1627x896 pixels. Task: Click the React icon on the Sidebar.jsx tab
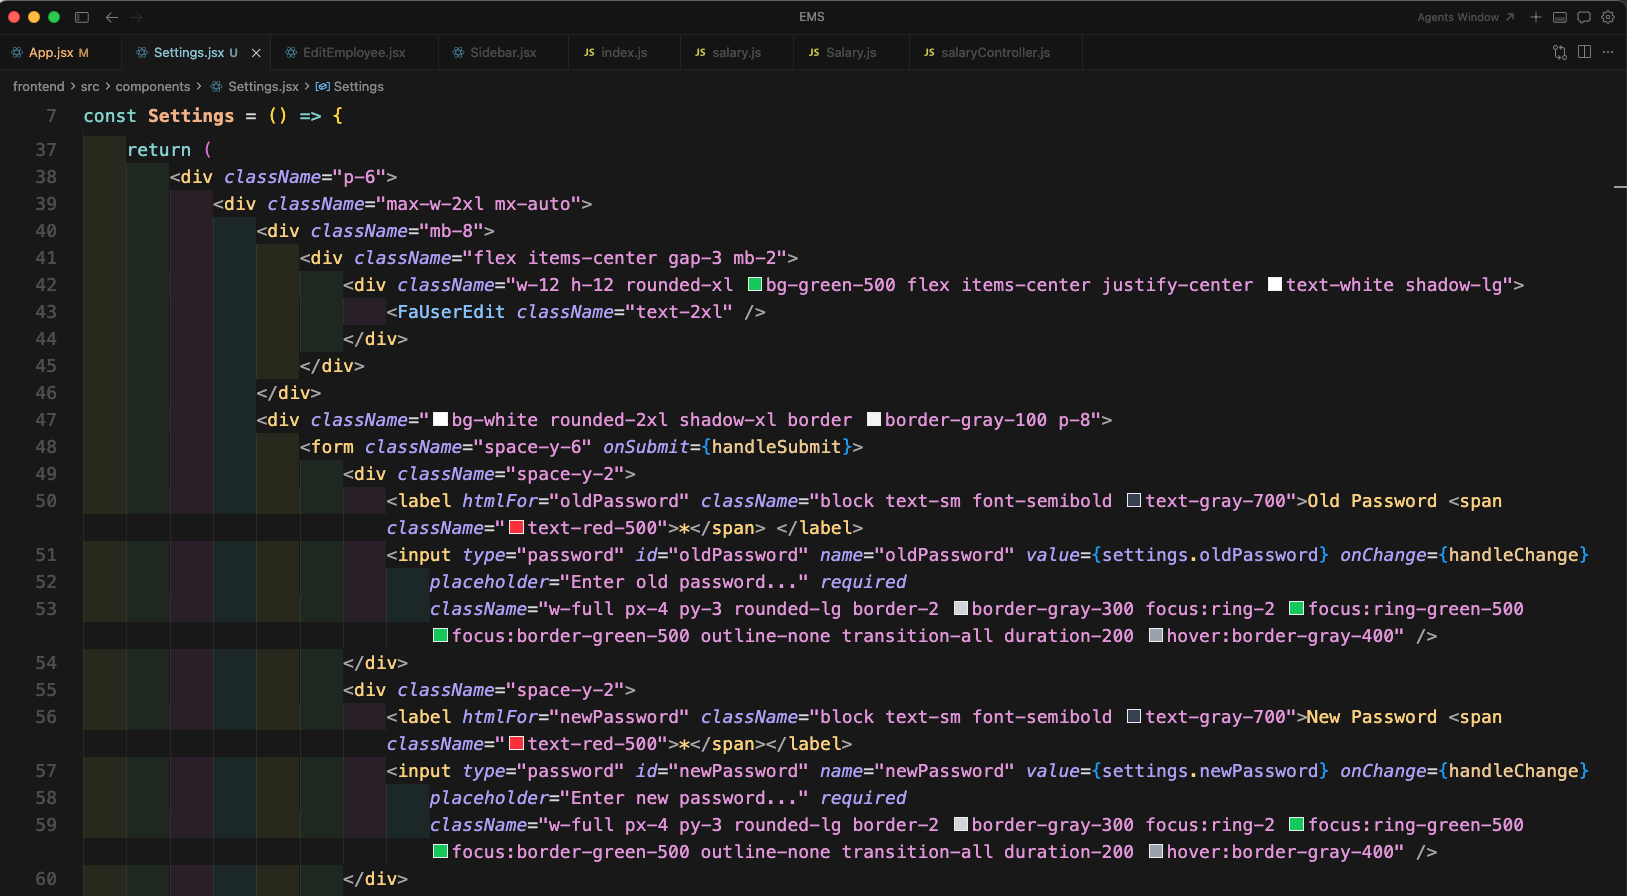point(458,52)
